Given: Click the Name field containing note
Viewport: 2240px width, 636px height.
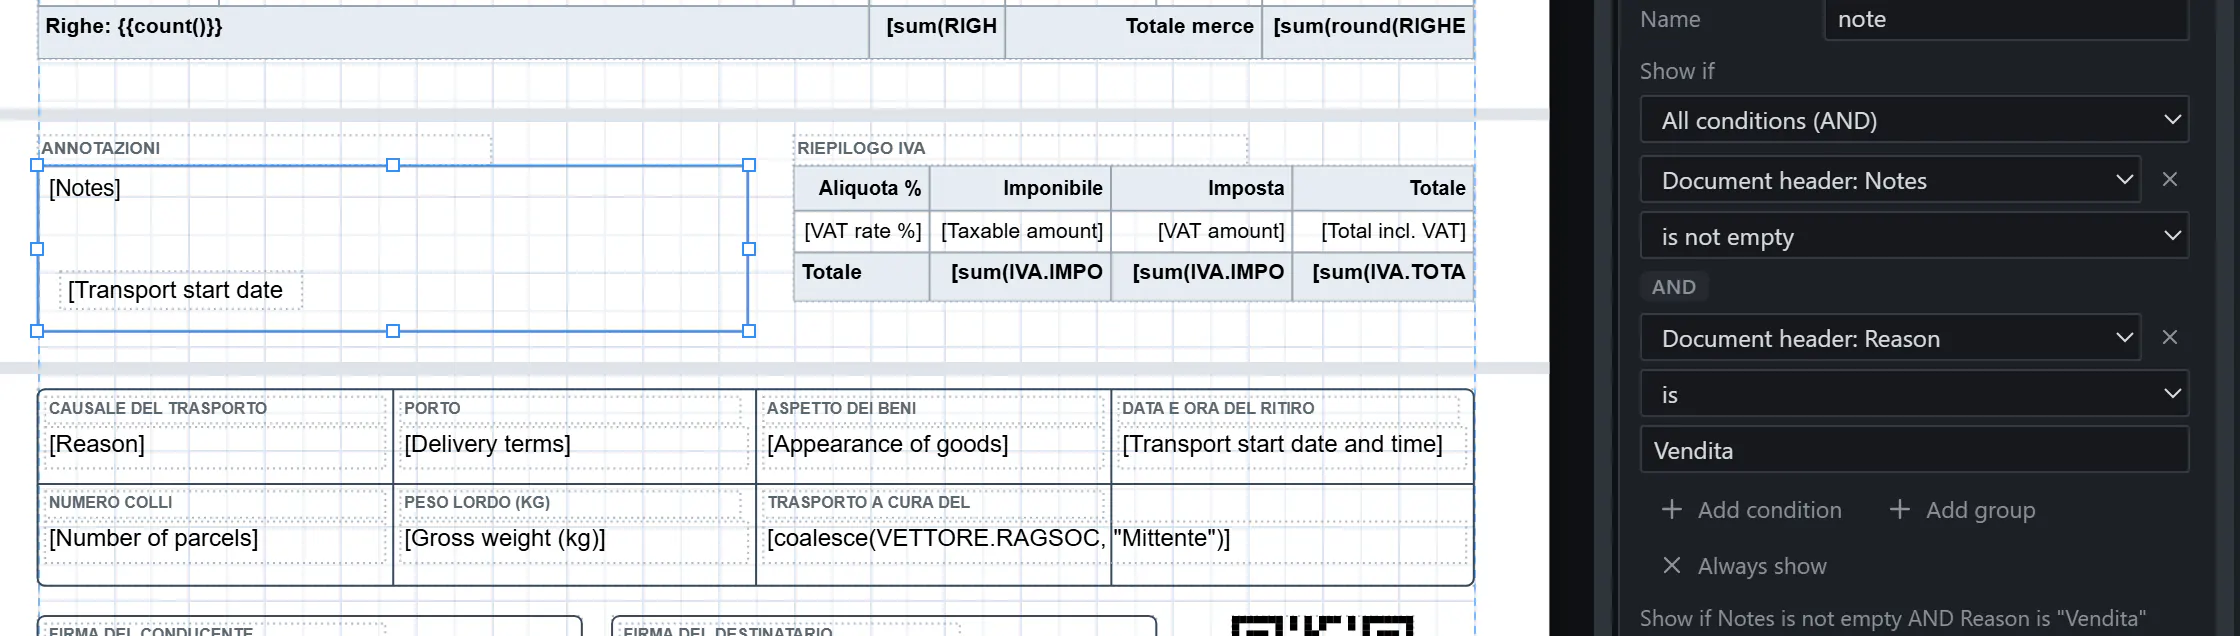Looking at the screenshot, I should click(2006, 19).
